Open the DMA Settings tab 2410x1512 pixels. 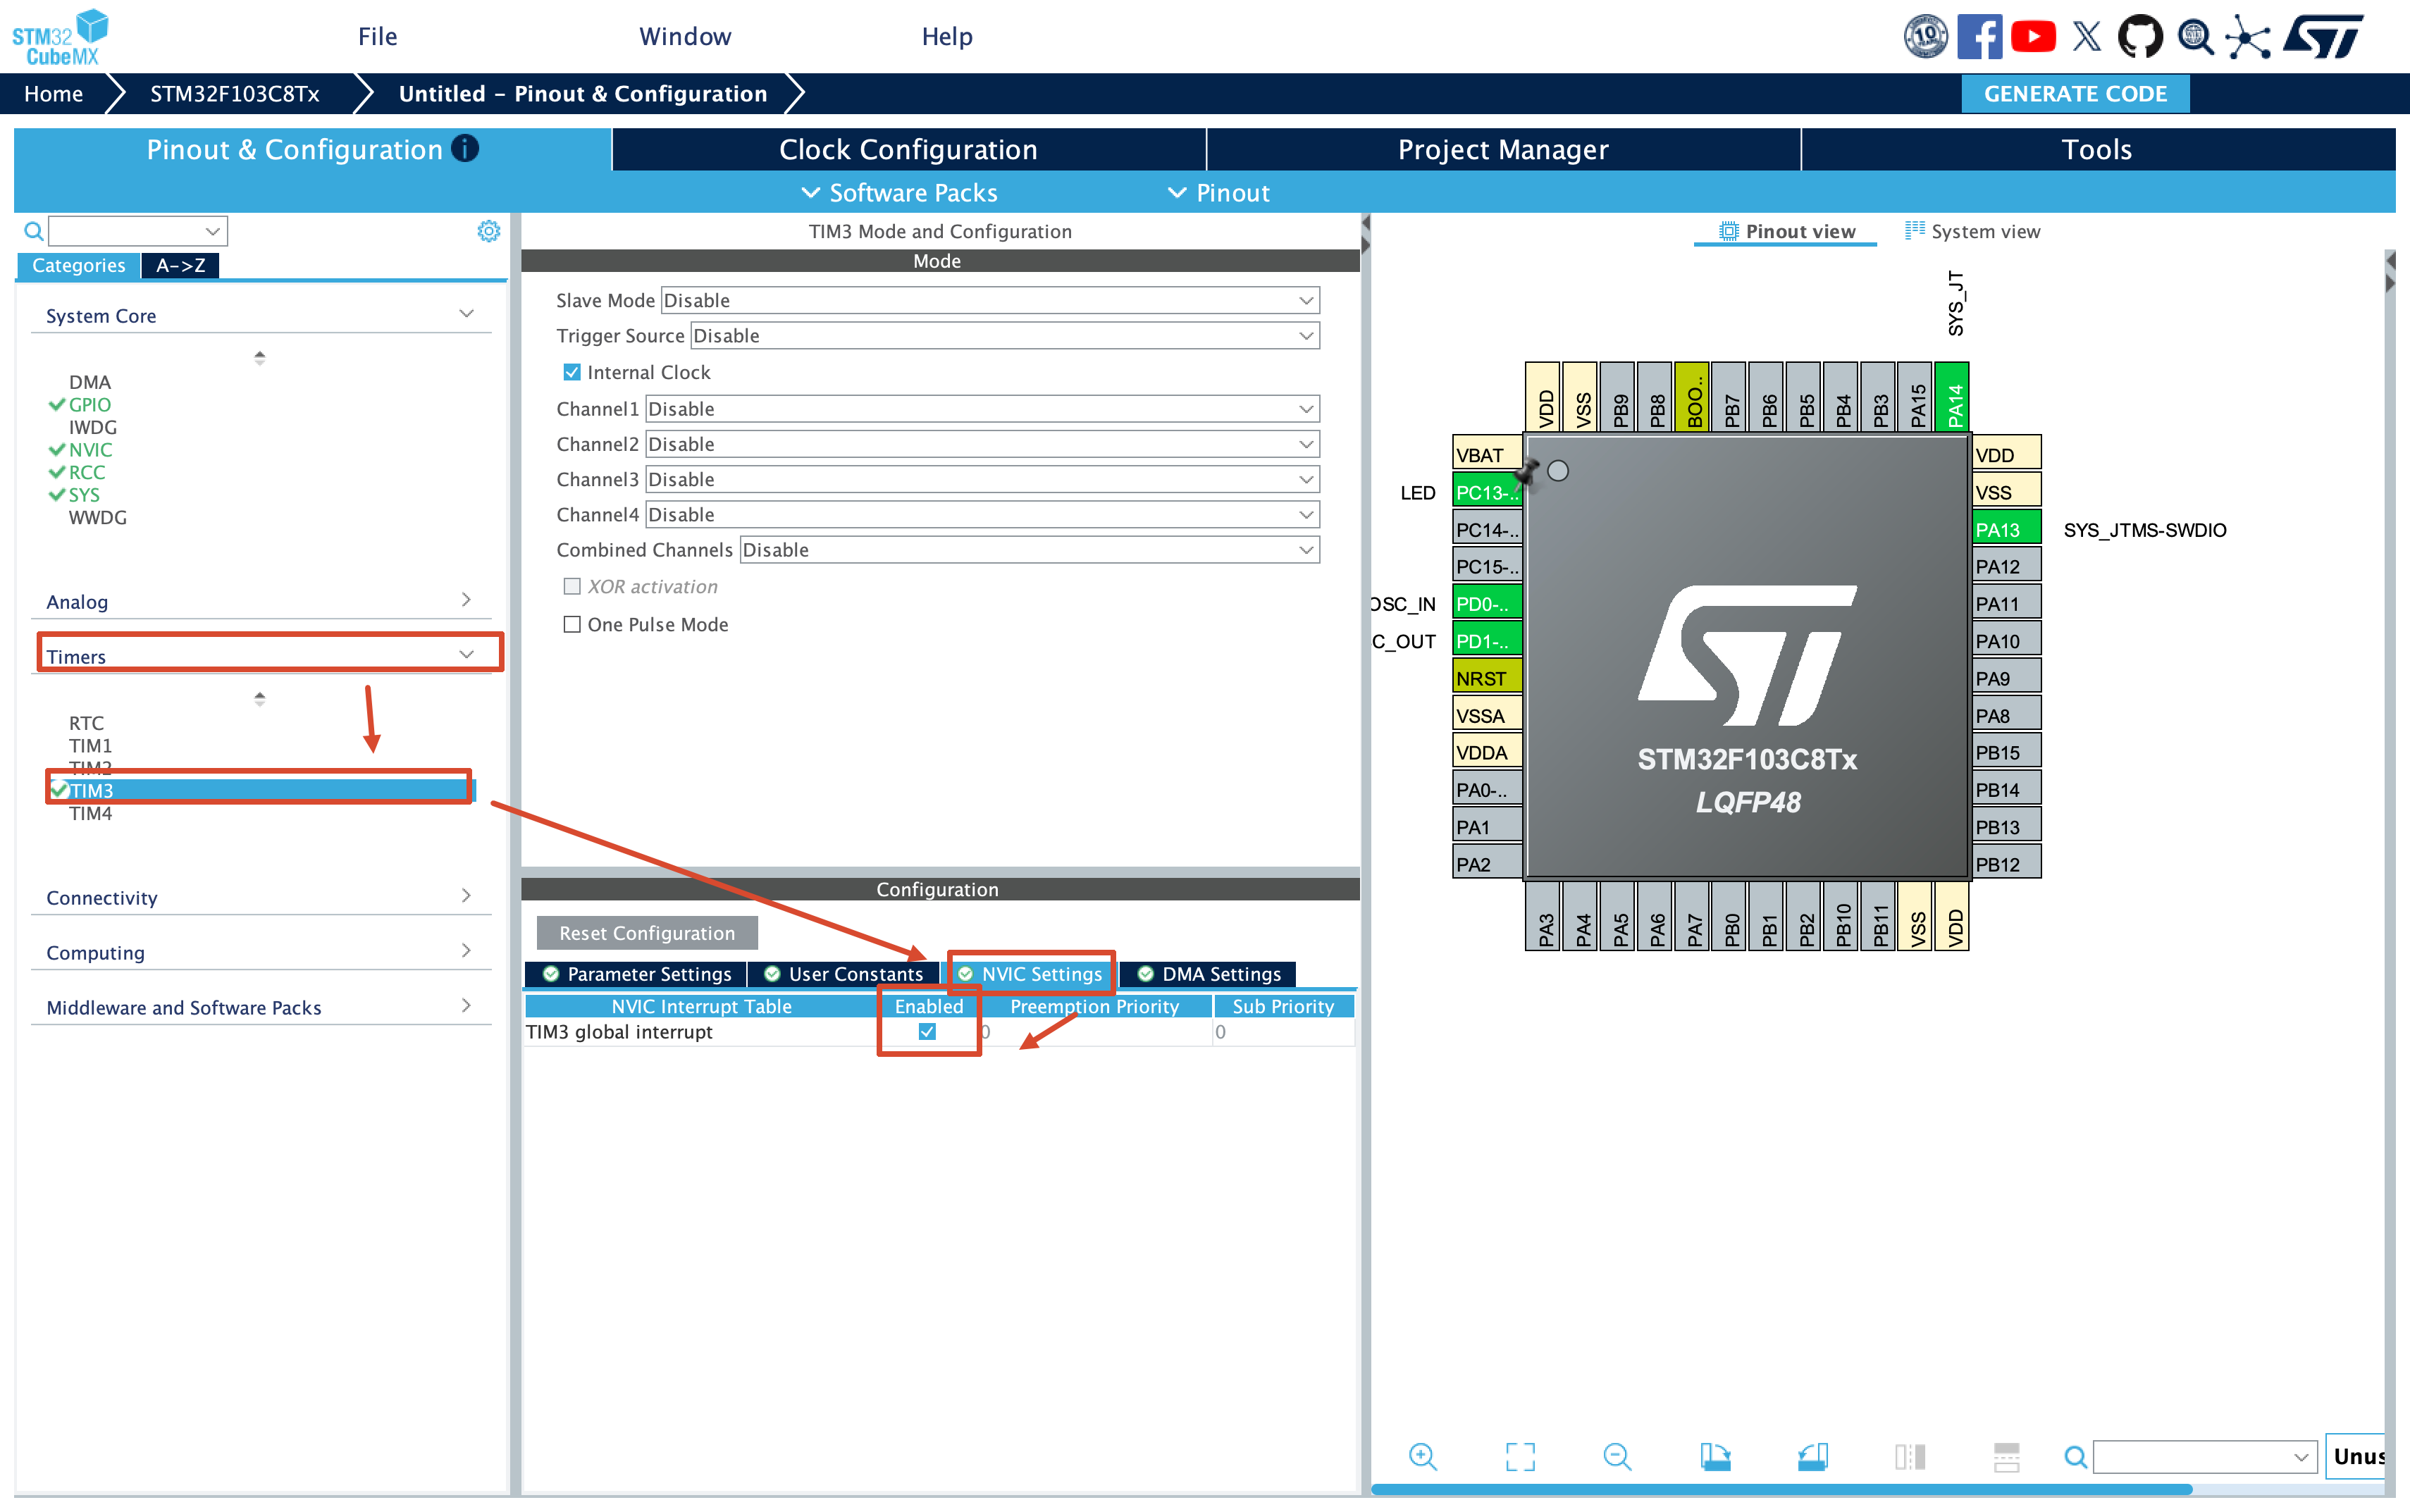pyautogui.click(x=1208, y=974)
